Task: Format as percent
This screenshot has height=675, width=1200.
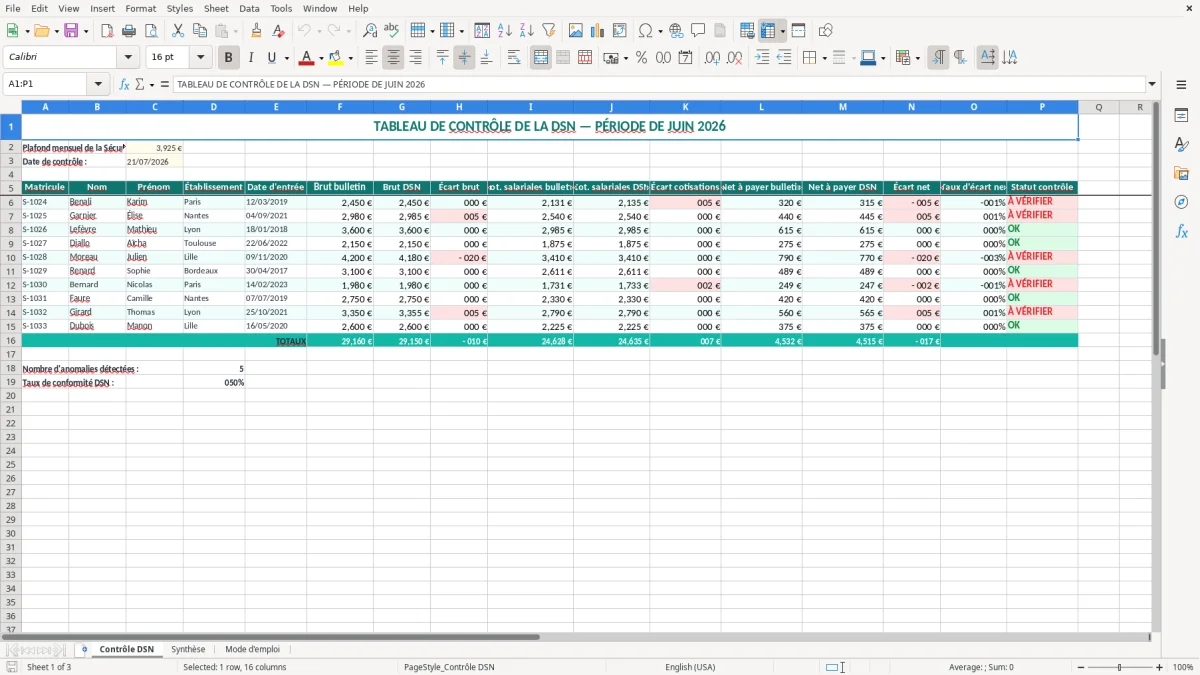Action: coord(641,58)
